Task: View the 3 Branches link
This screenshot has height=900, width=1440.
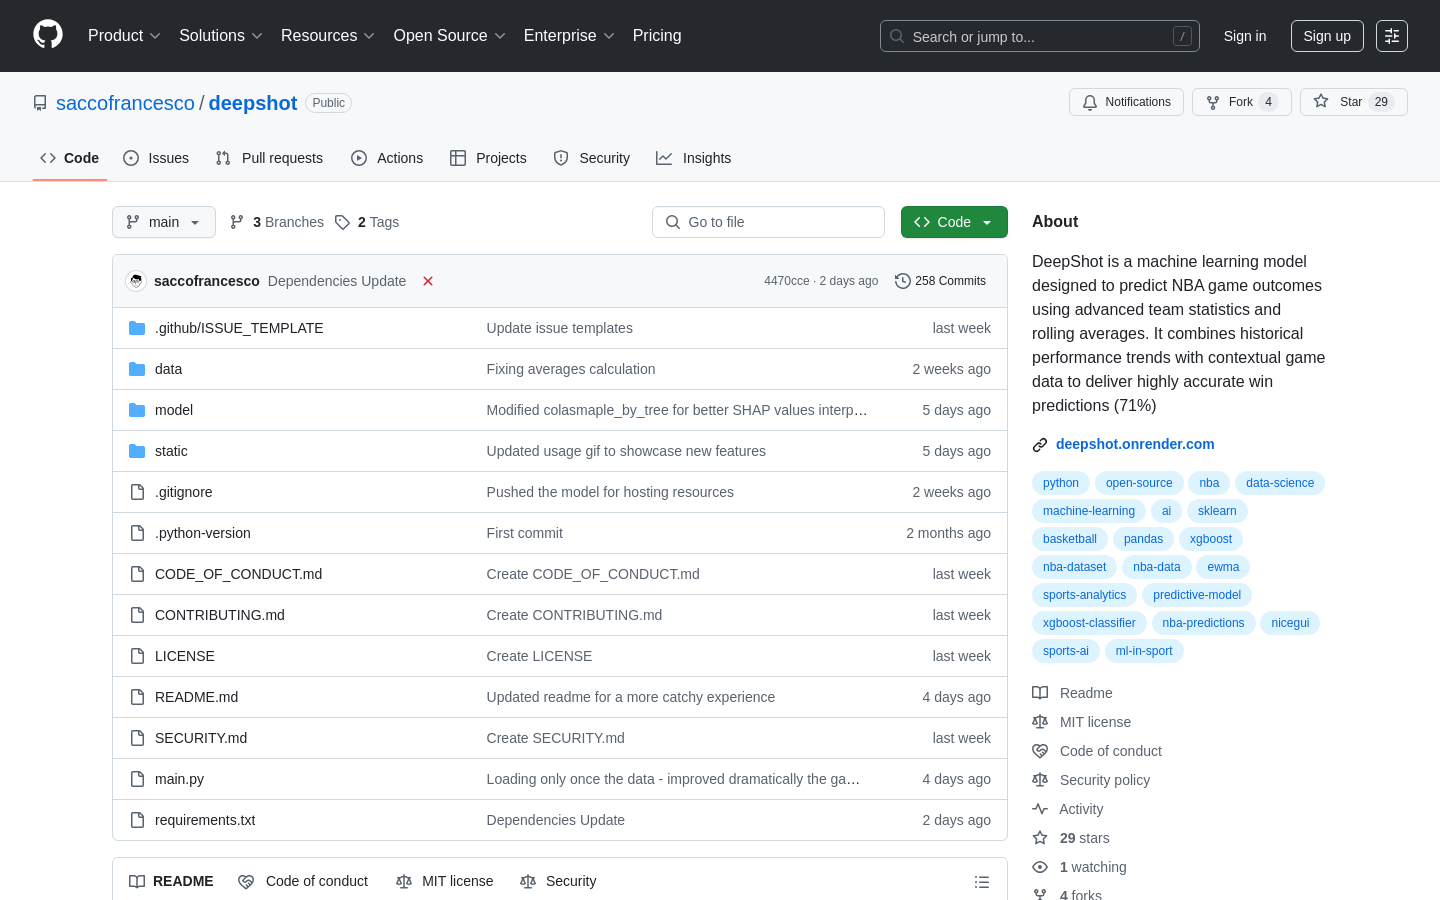Action: coord(277,222)
